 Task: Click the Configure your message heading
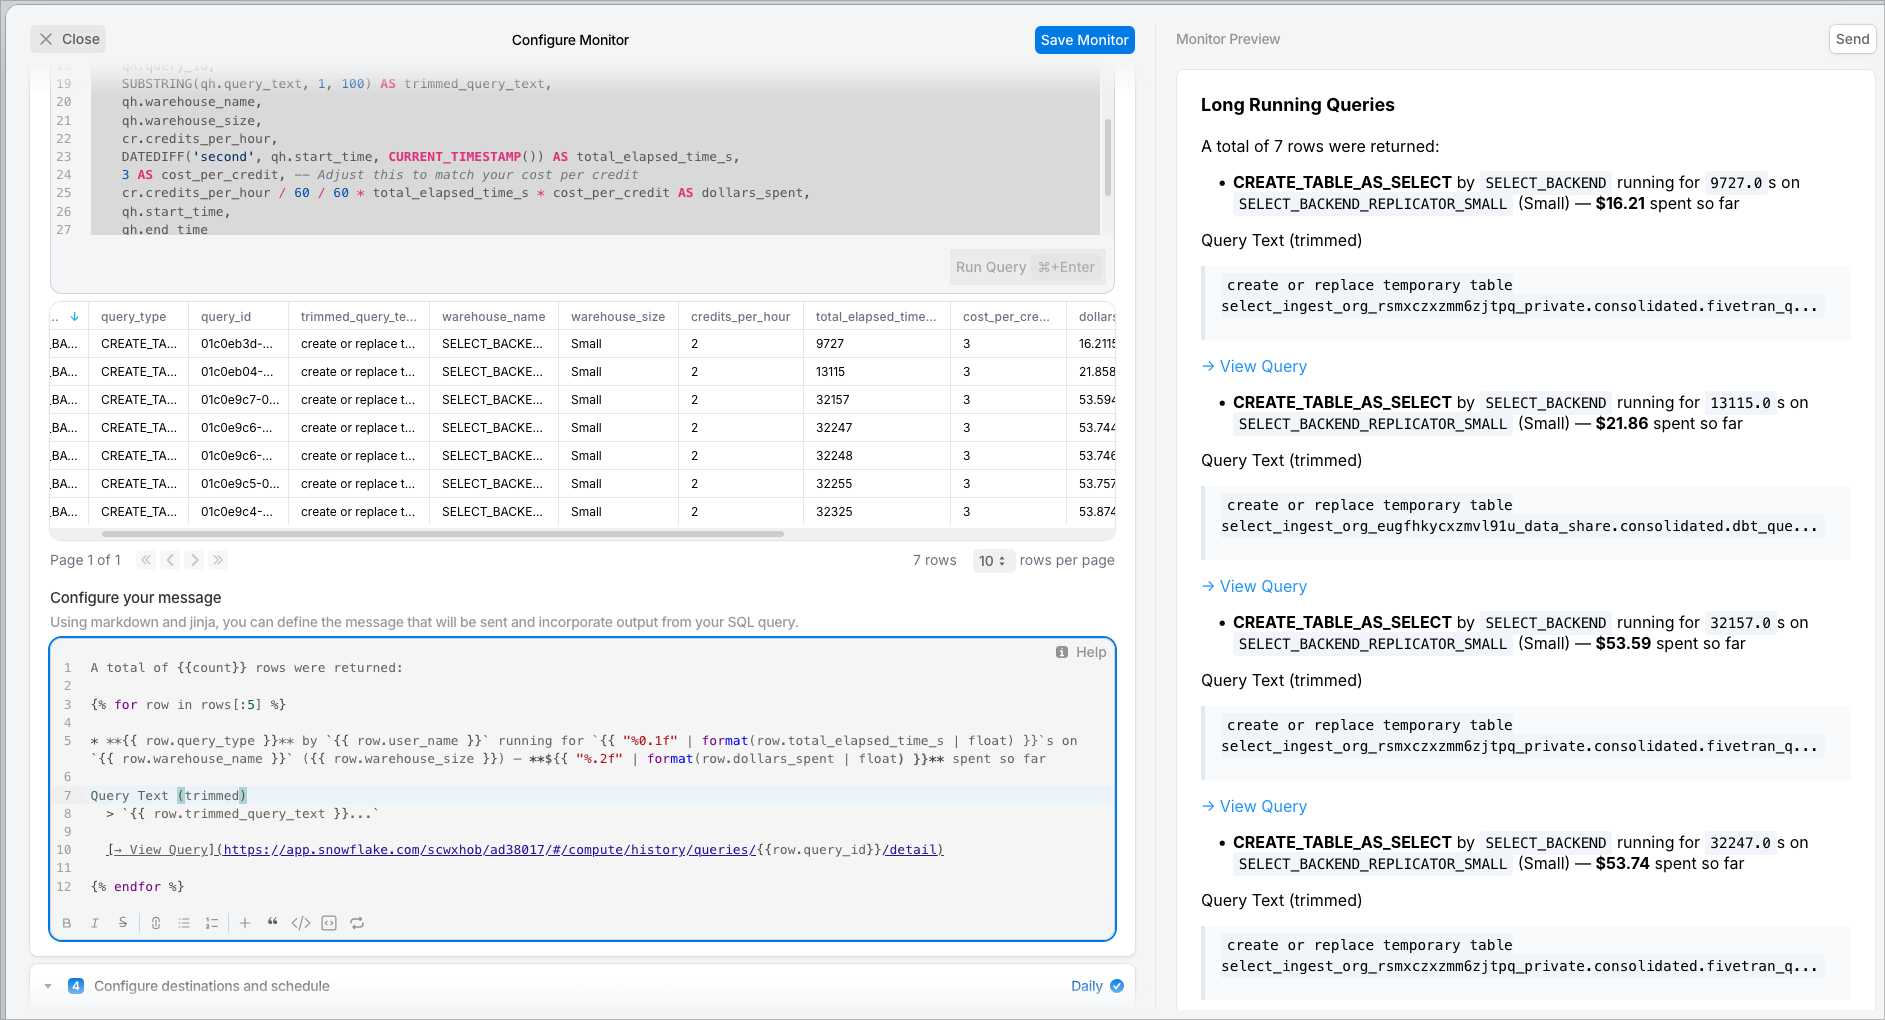tap(136, 598)
